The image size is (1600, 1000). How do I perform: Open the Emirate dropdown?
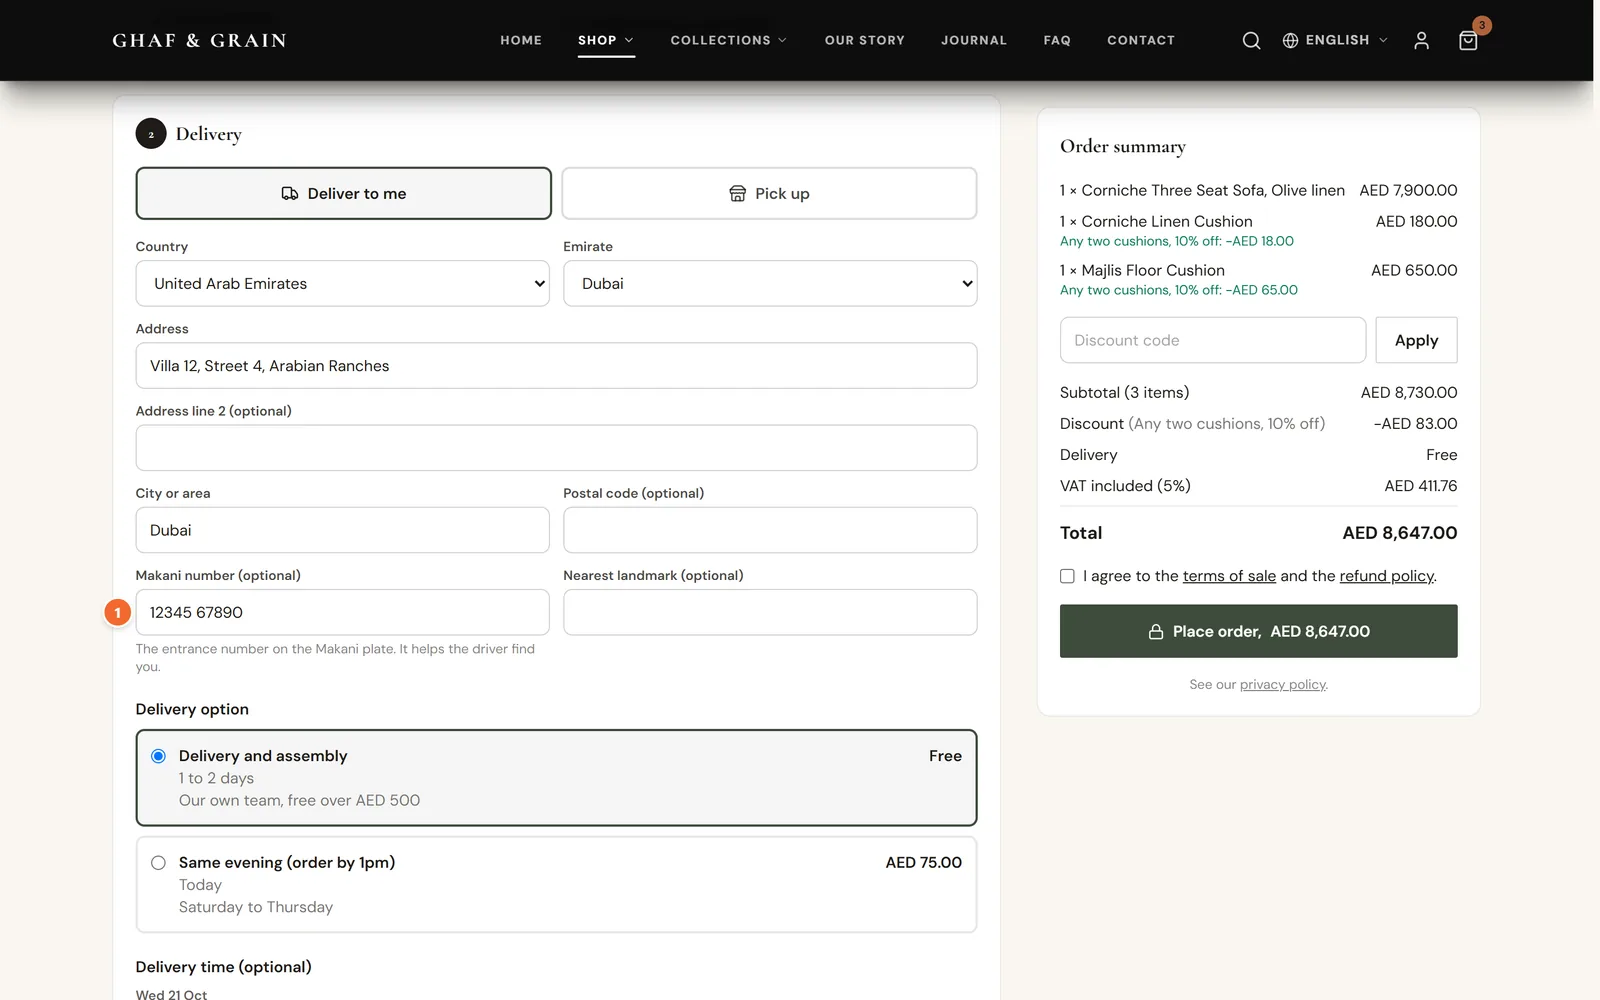tap(770, 284)
